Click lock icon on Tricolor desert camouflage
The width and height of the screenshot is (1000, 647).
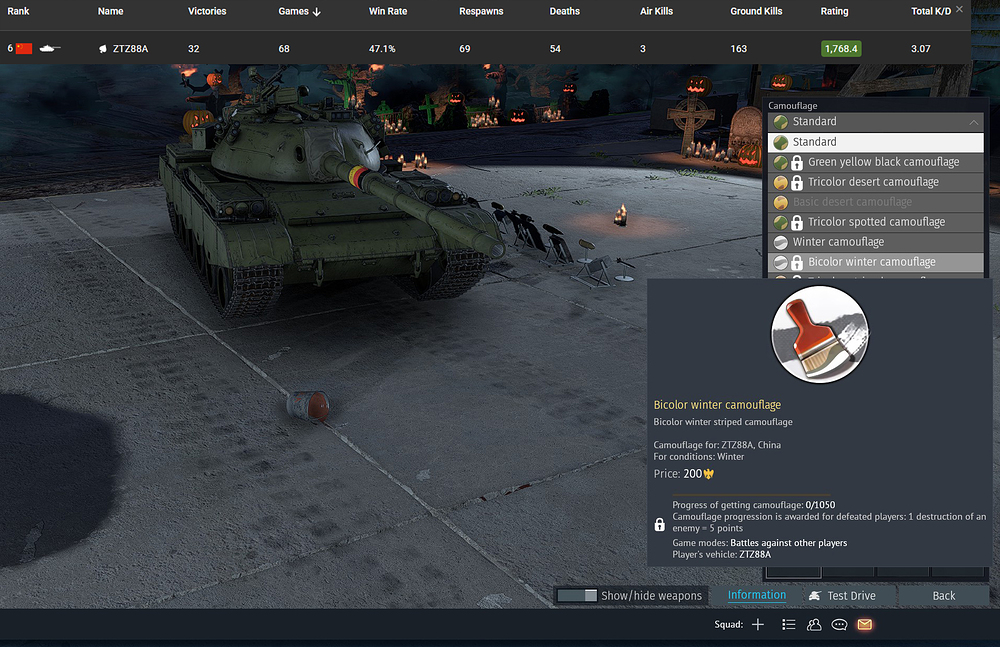797,182
